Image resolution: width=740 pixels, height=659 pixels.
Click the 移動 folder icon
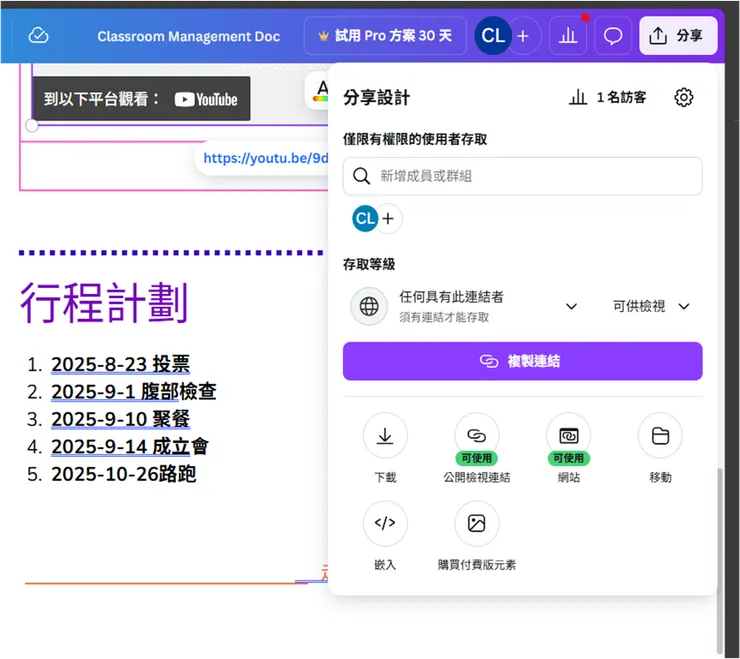pos(660,436)
